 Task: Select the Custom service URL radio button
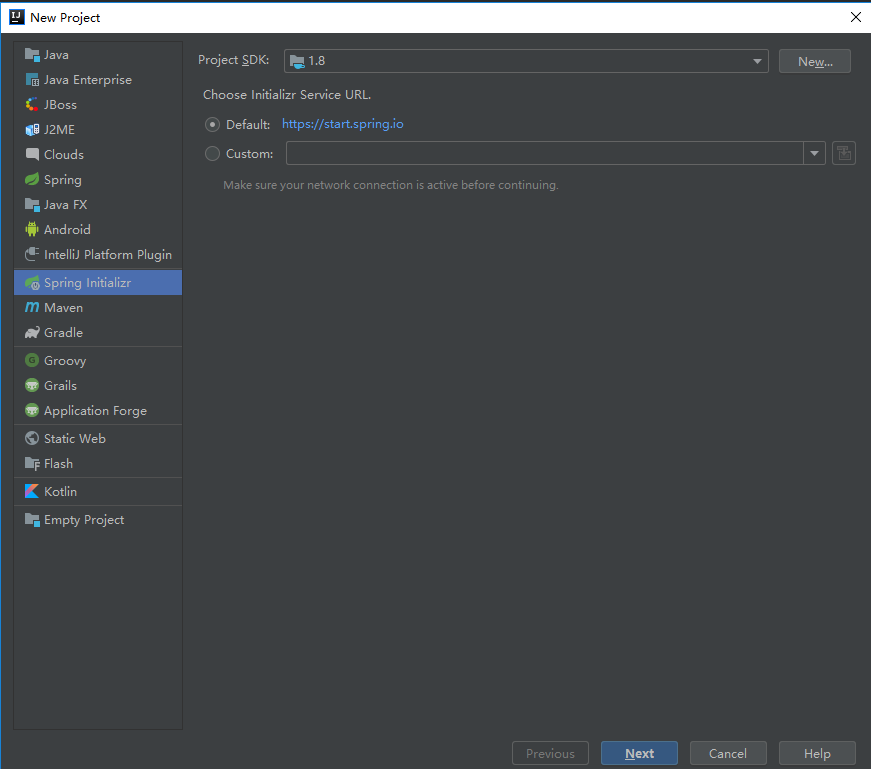pos(212,153)
